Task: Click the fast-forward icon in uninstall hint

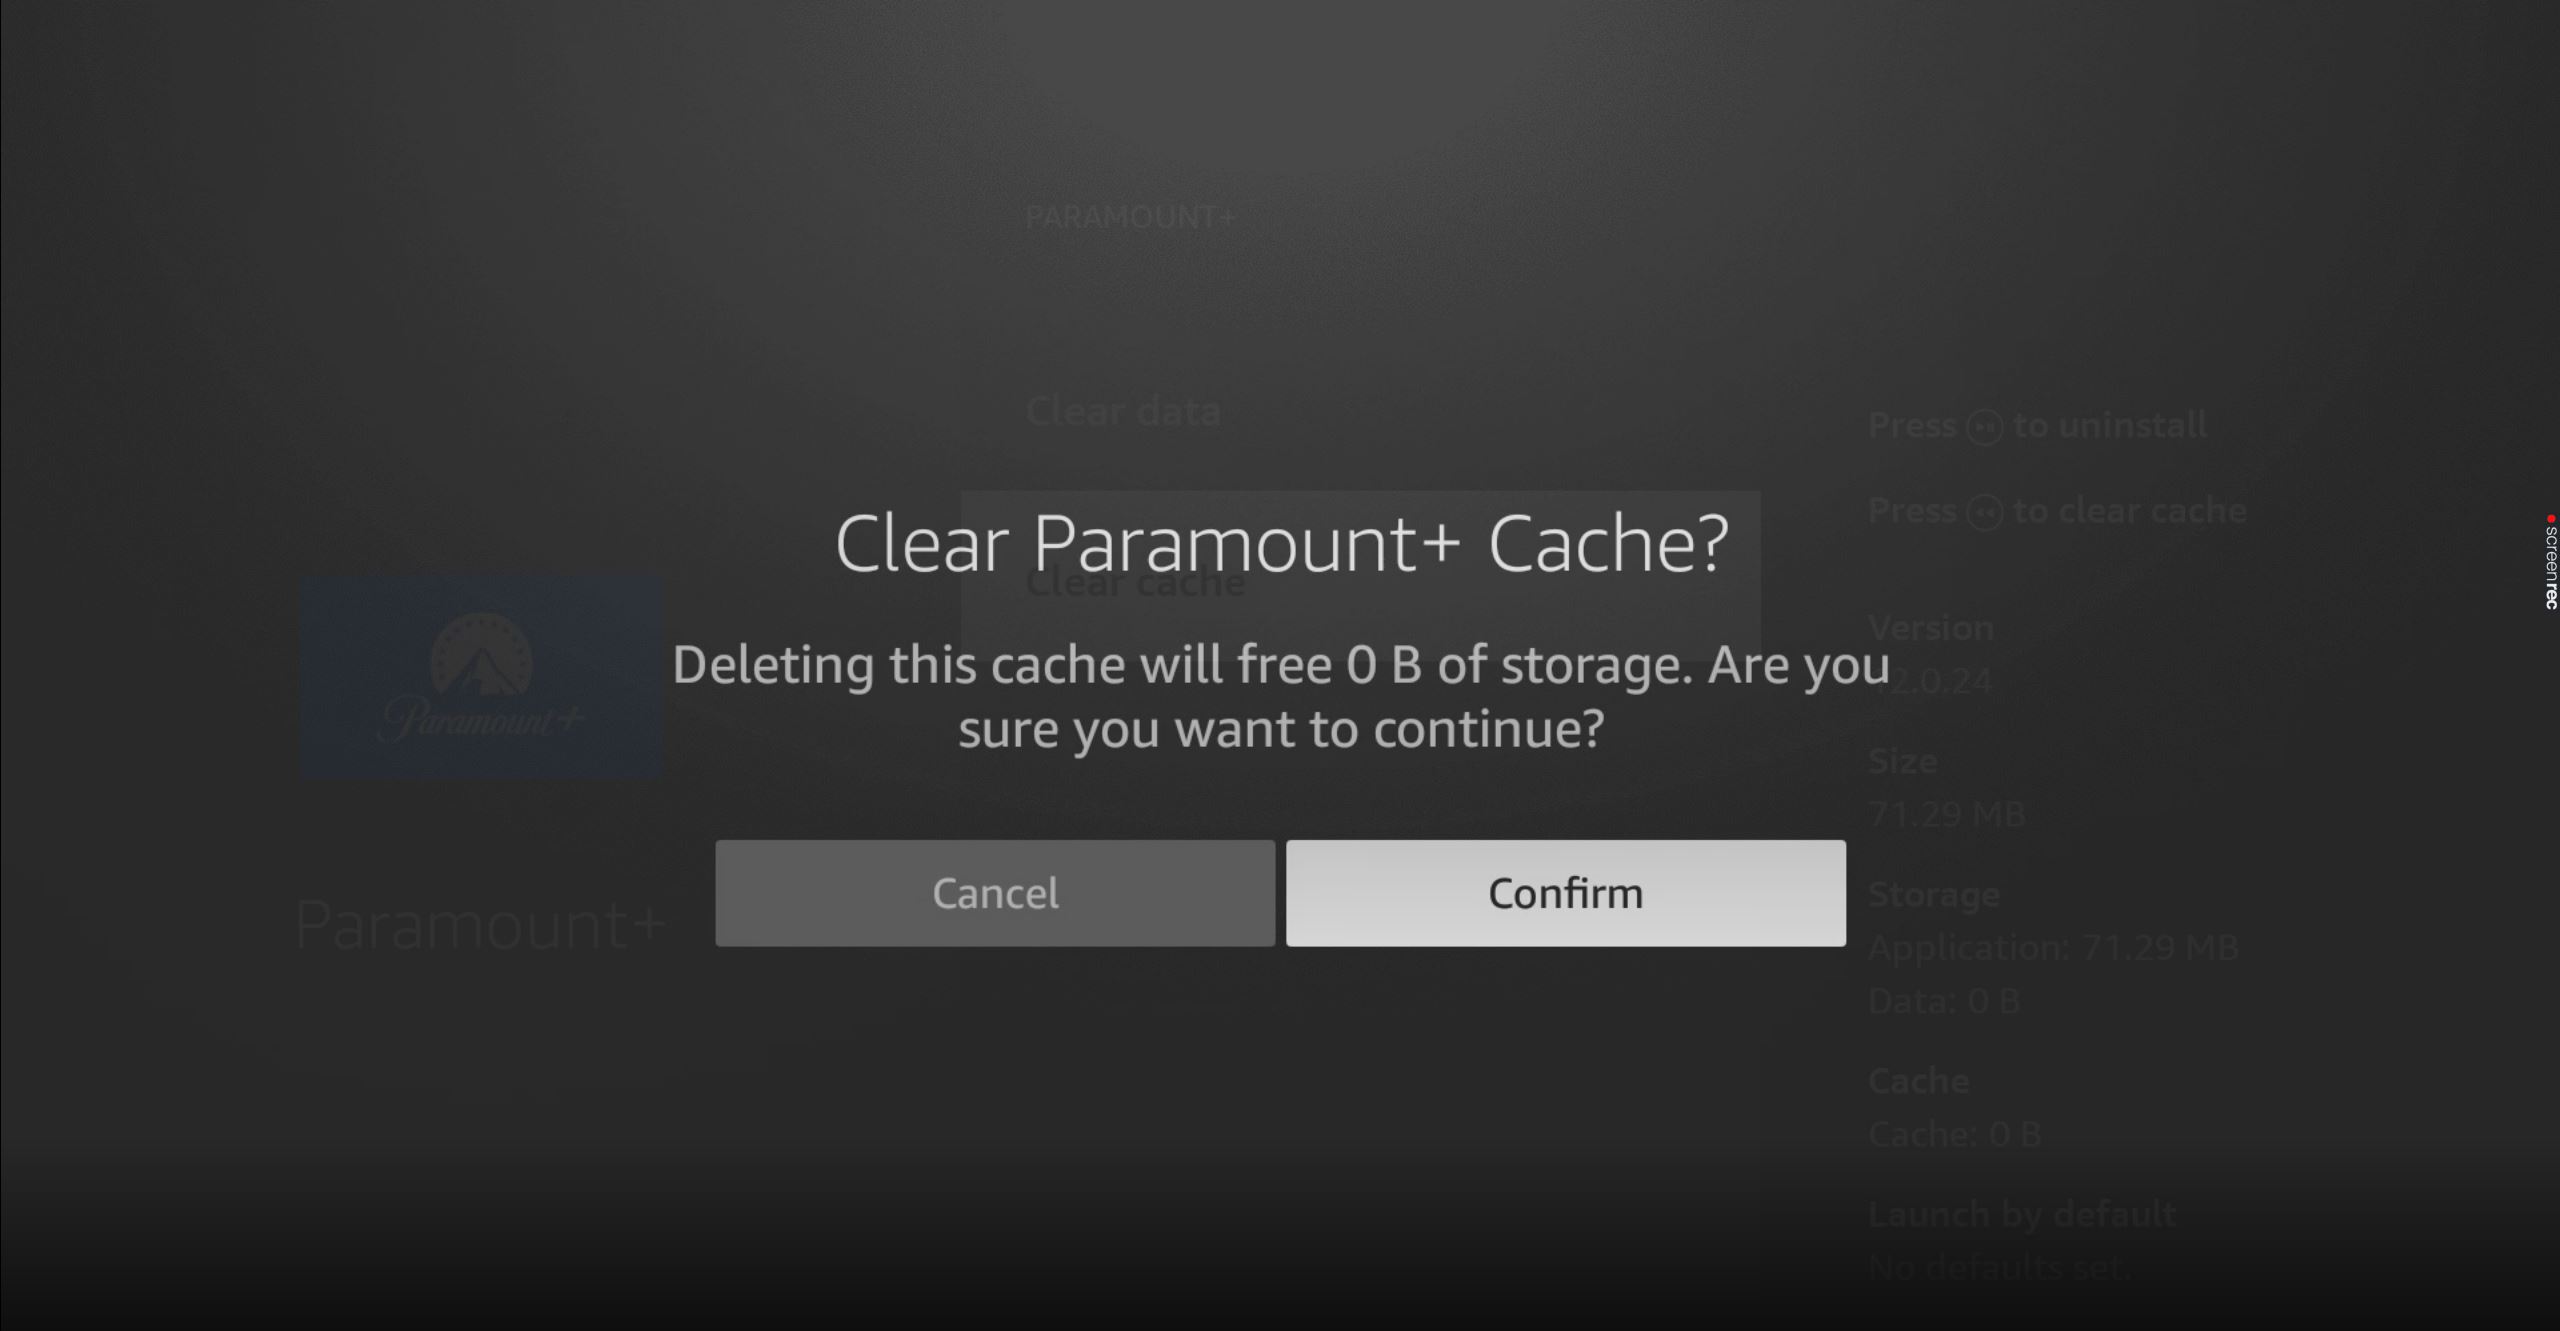Action: [x=1985, y=427]
